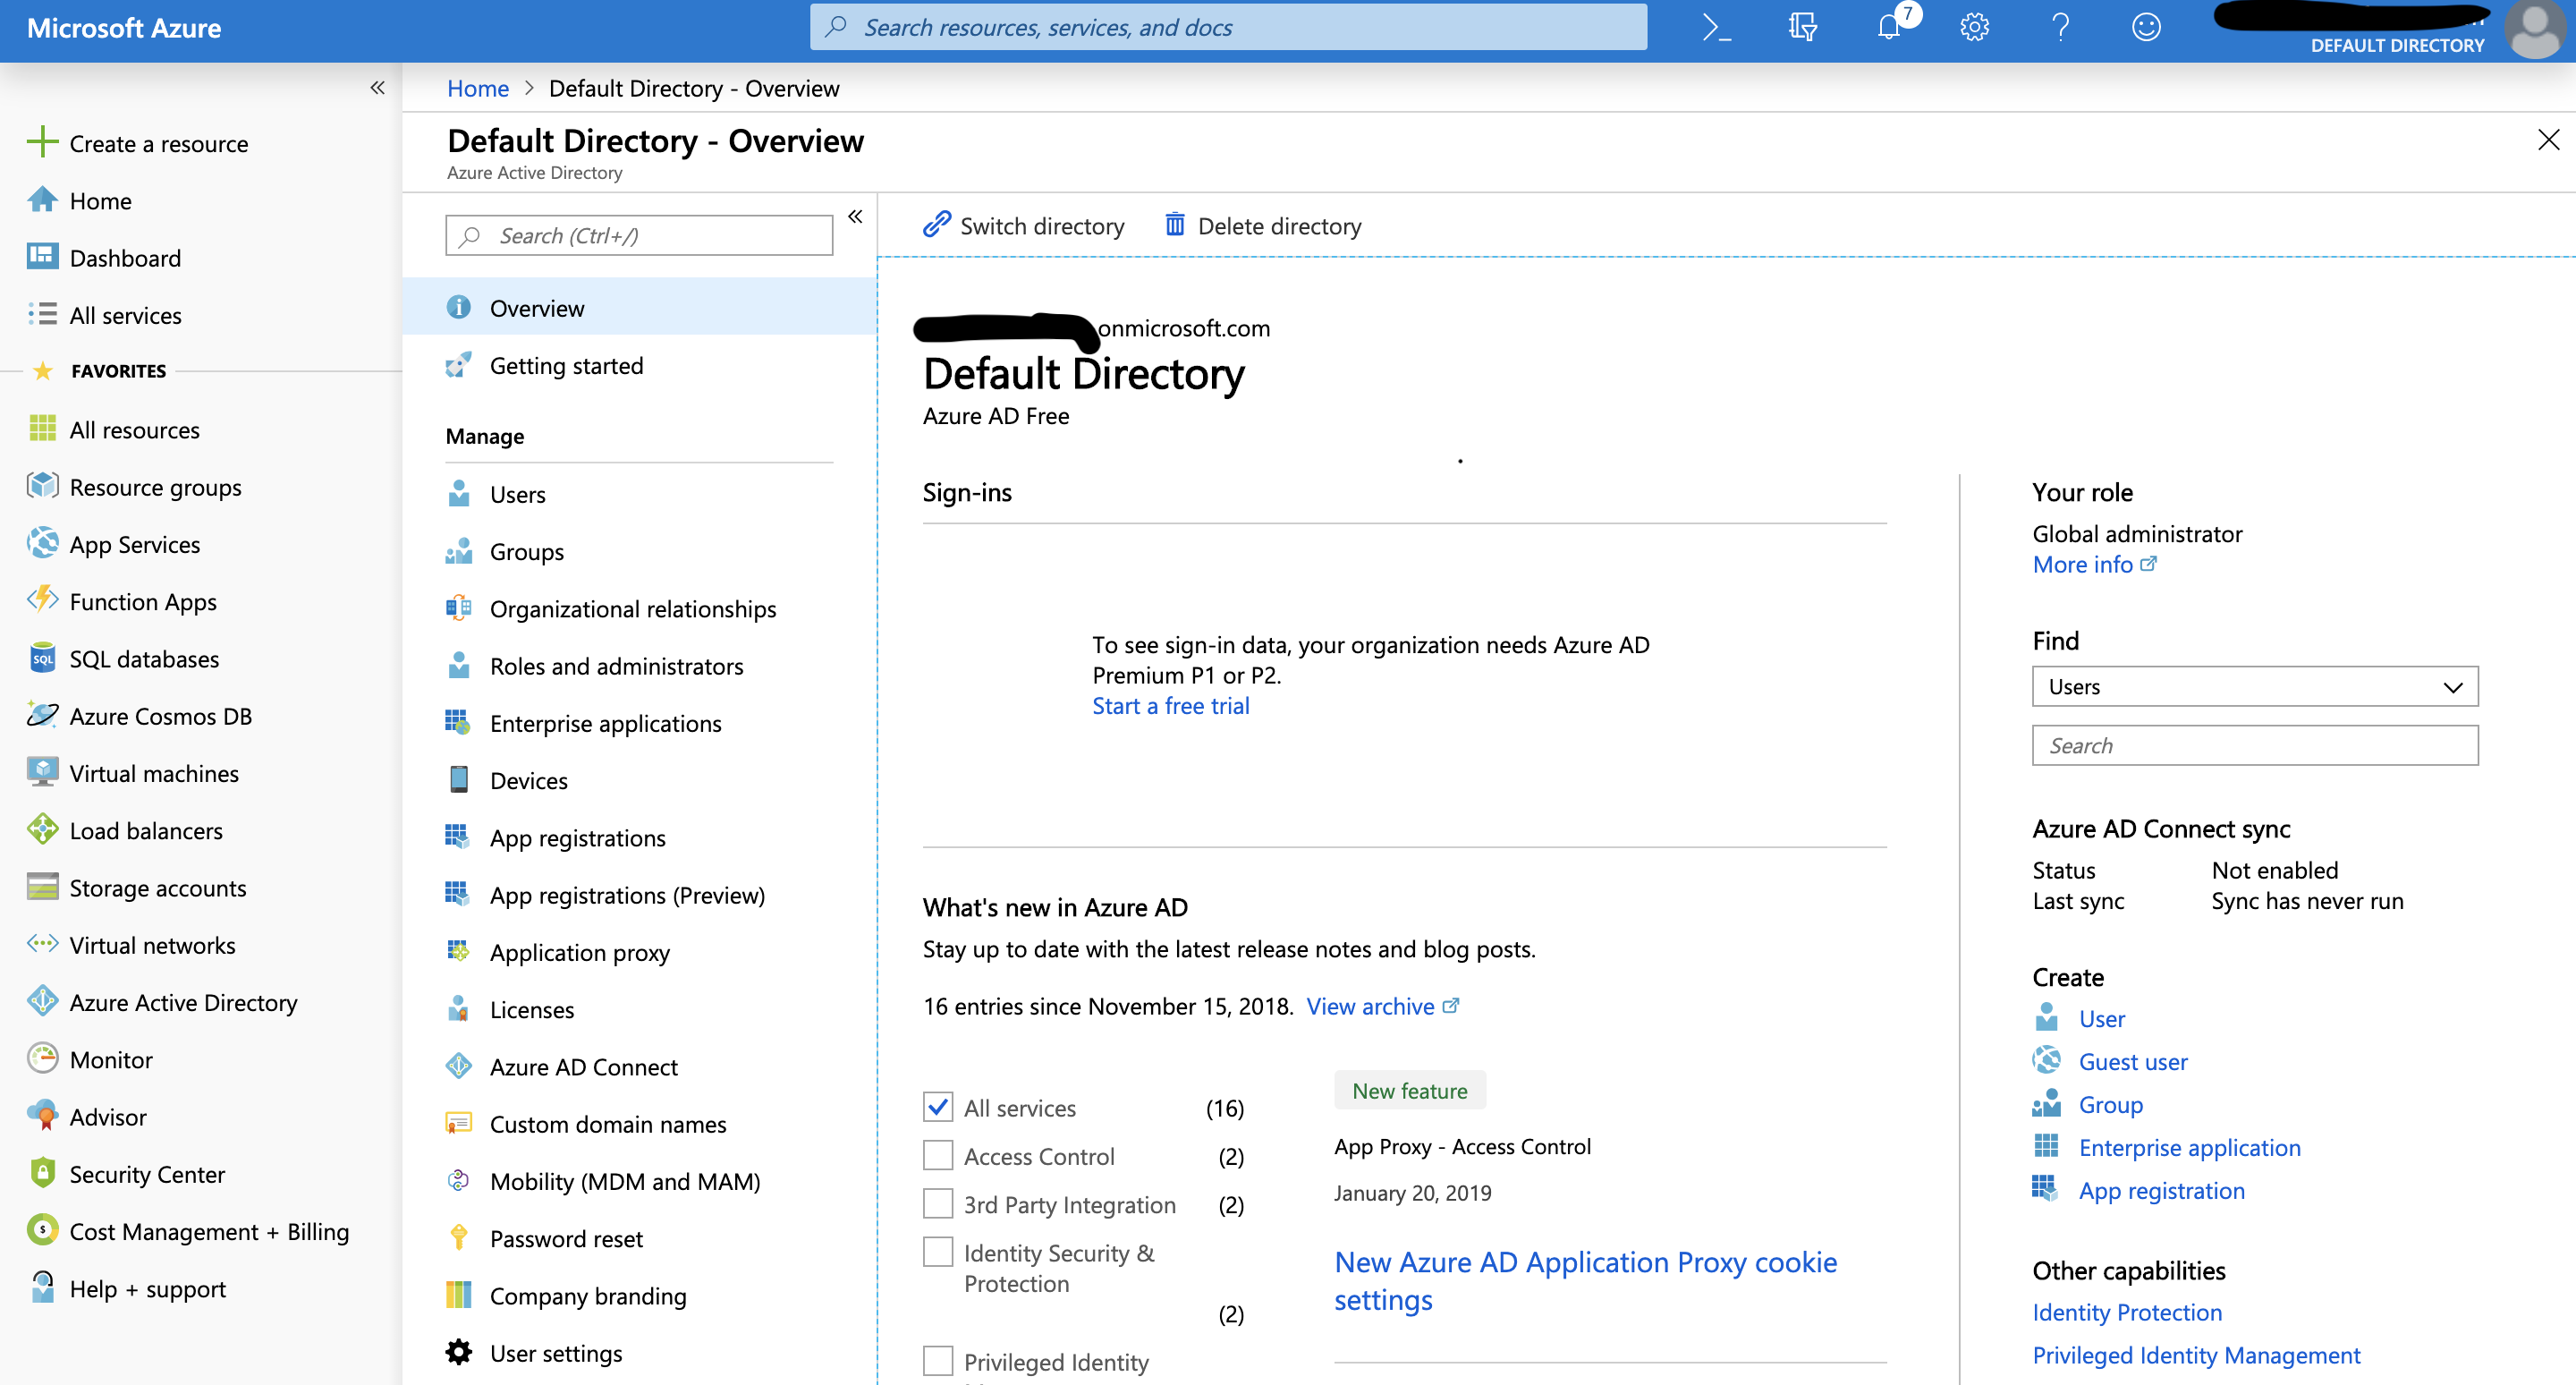Uncheck the All services filter checkbox
This screenshot has height=1385, width=2576.
click(x=938, y=1107)
